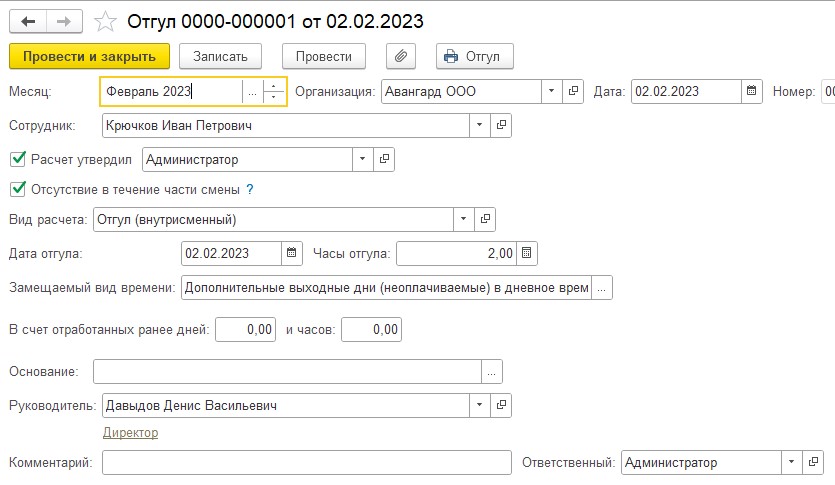The width and height of the screenshot is (835, 485).
Task: Click the back navigation arrow
Action: tap(28, 22)
